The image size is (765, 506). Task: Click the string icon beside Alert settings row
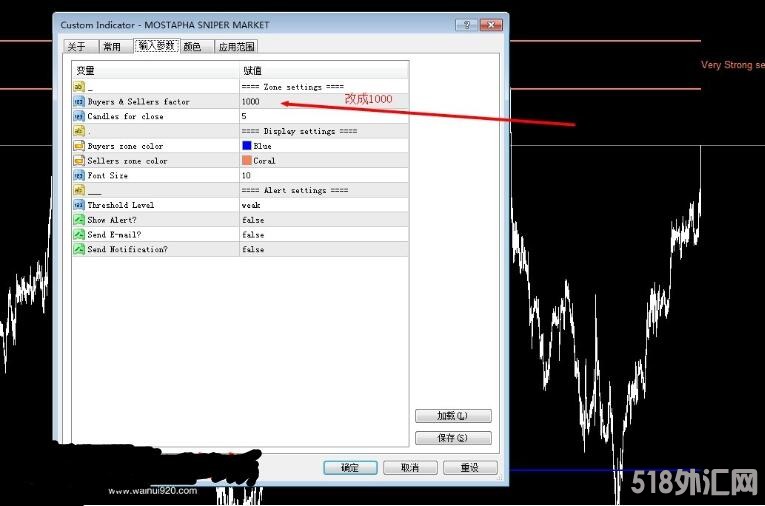(79, 190)
